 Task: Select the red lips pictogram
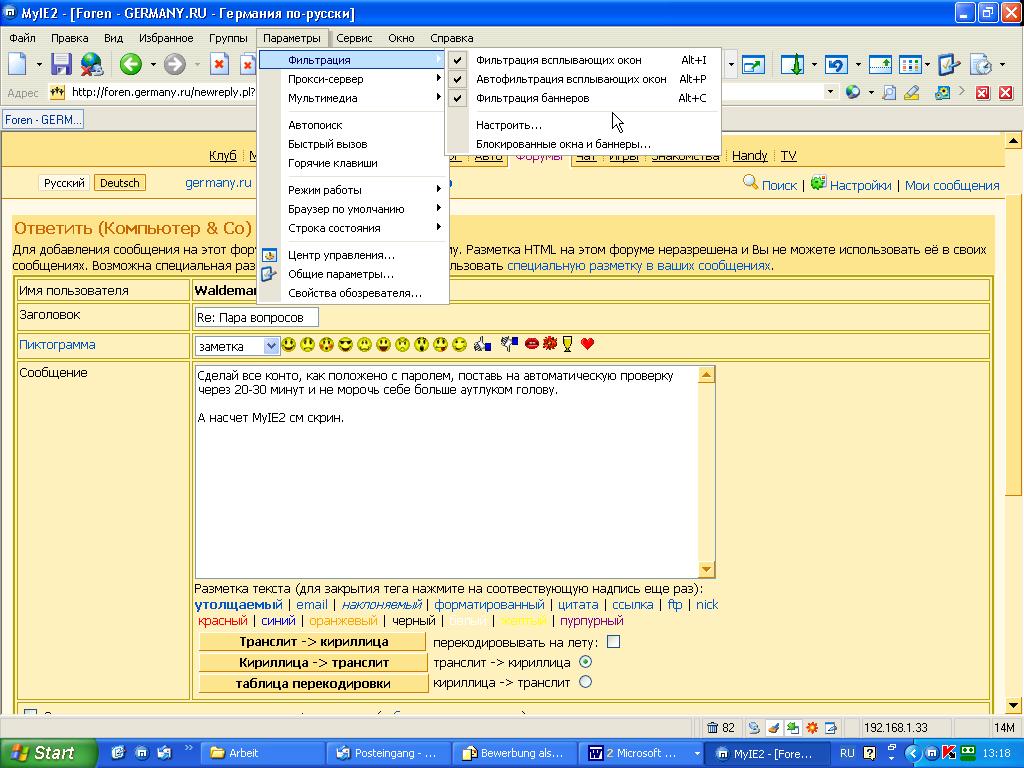pyautogui.click(x=532, y=344)
